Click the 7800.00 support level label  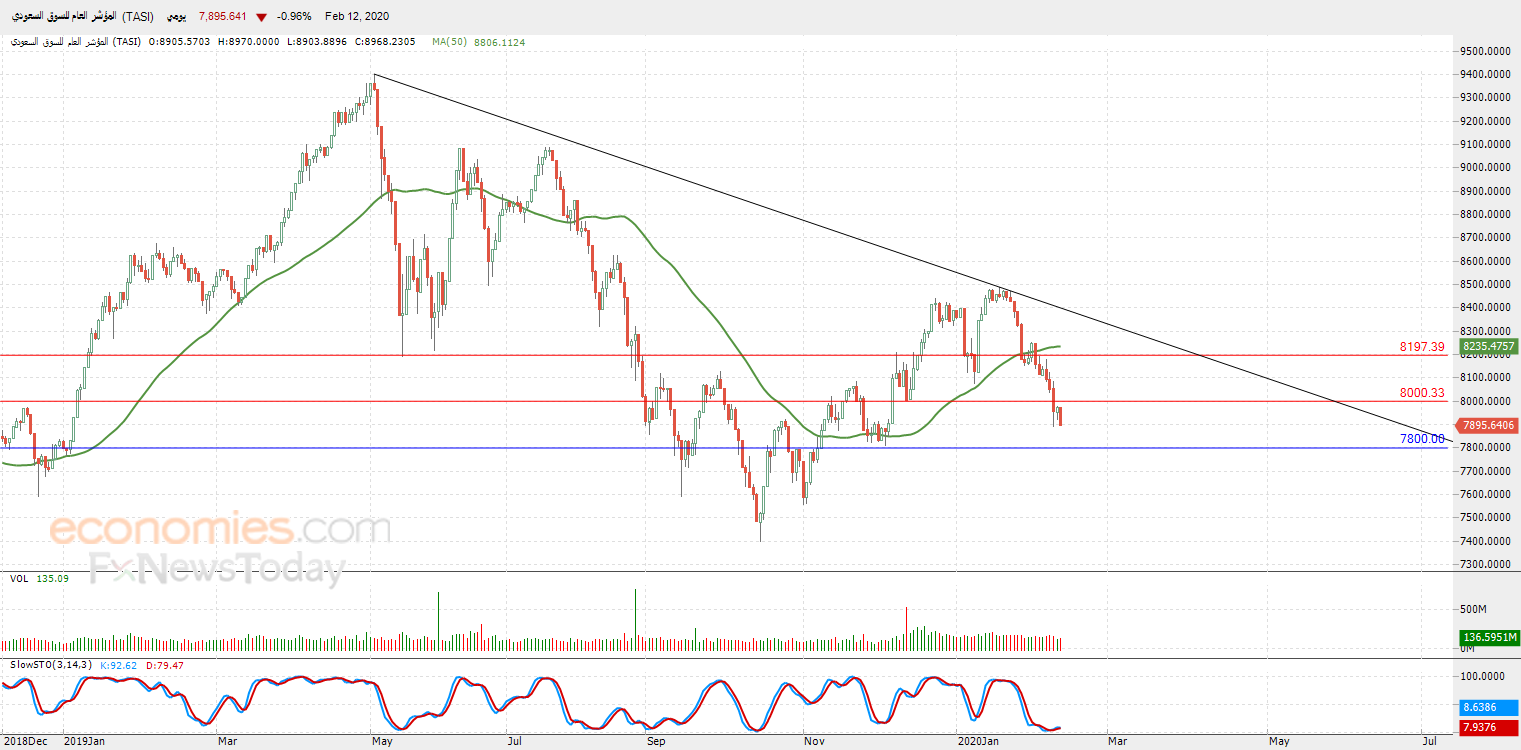click(x=1422, y=439)
